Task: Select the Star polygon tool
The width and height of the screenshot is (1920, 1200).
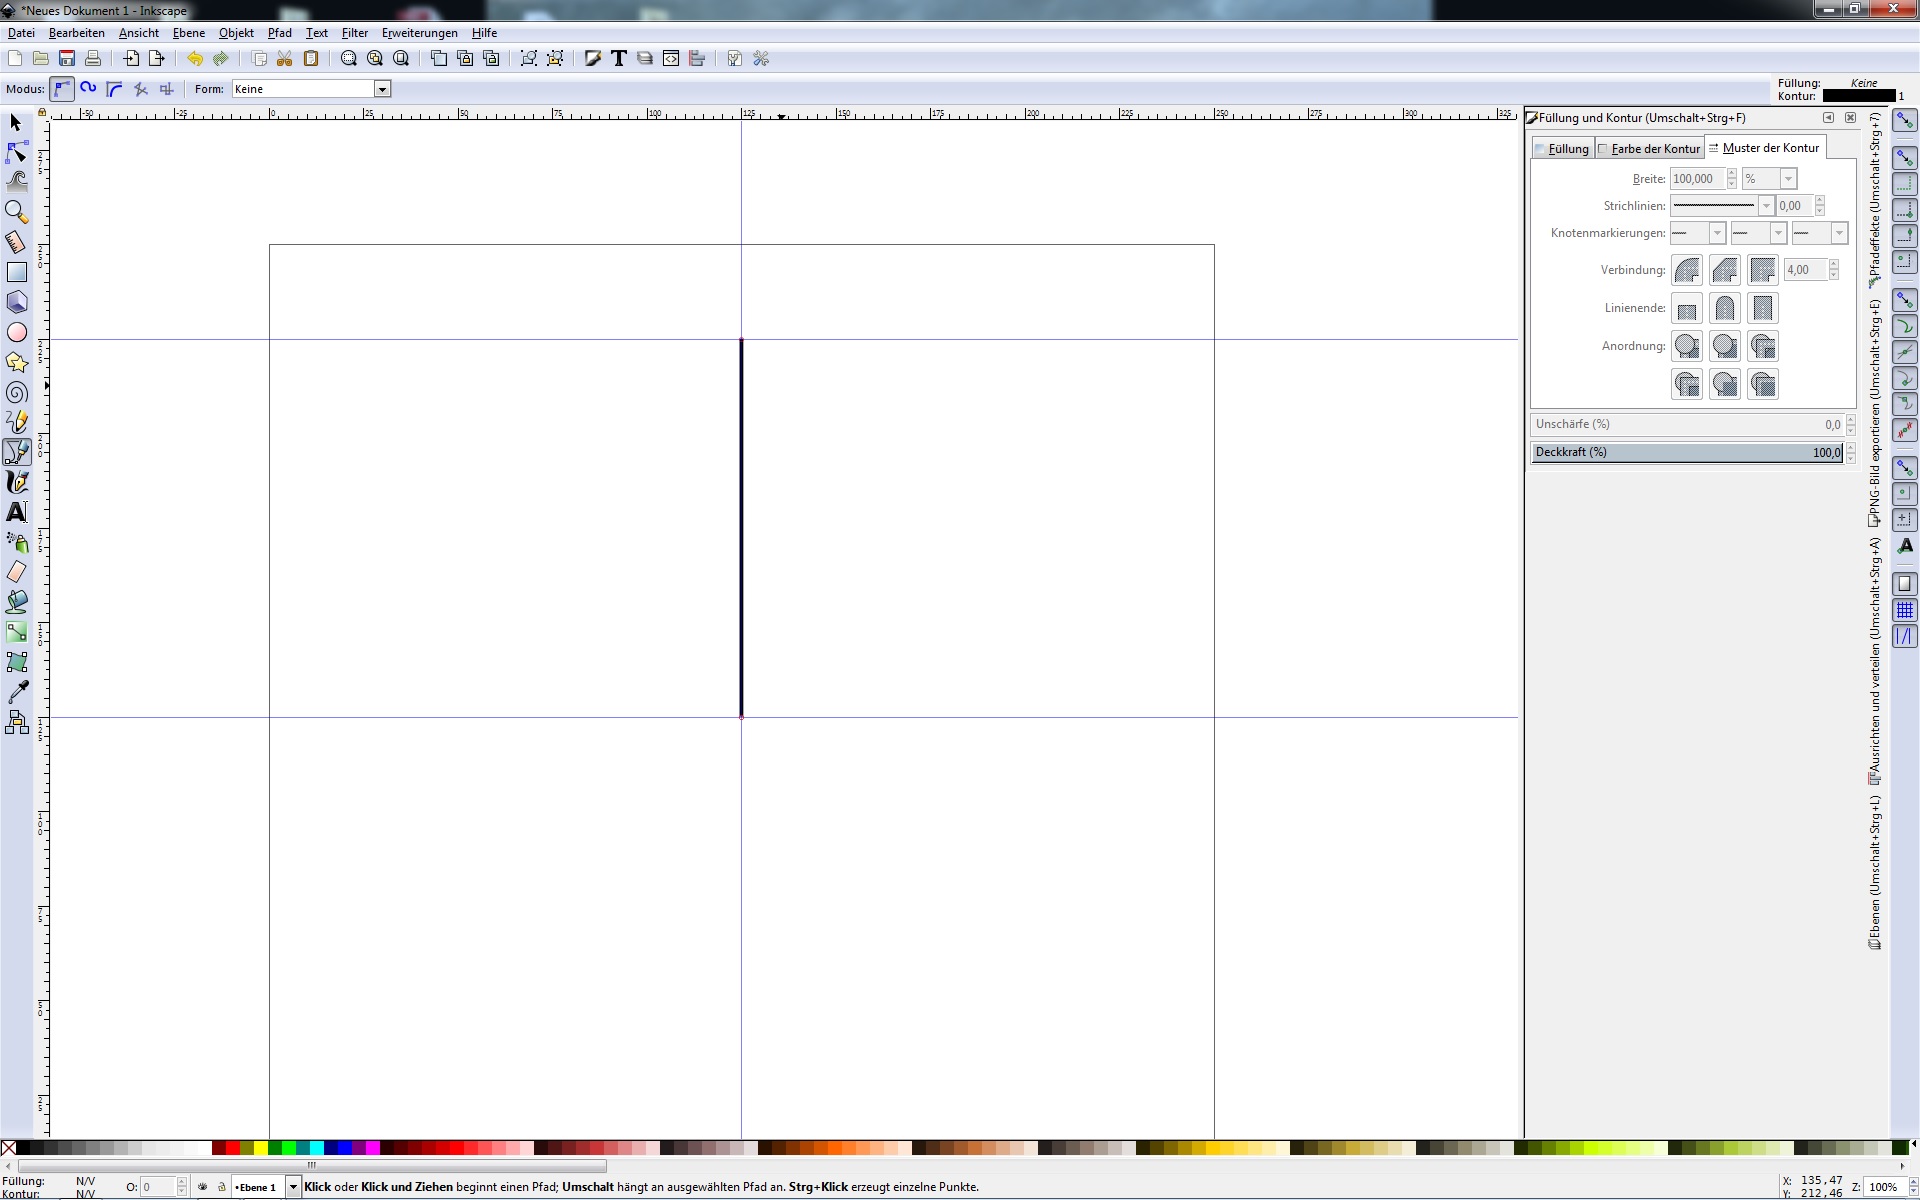Action: (x=17, y=363)
